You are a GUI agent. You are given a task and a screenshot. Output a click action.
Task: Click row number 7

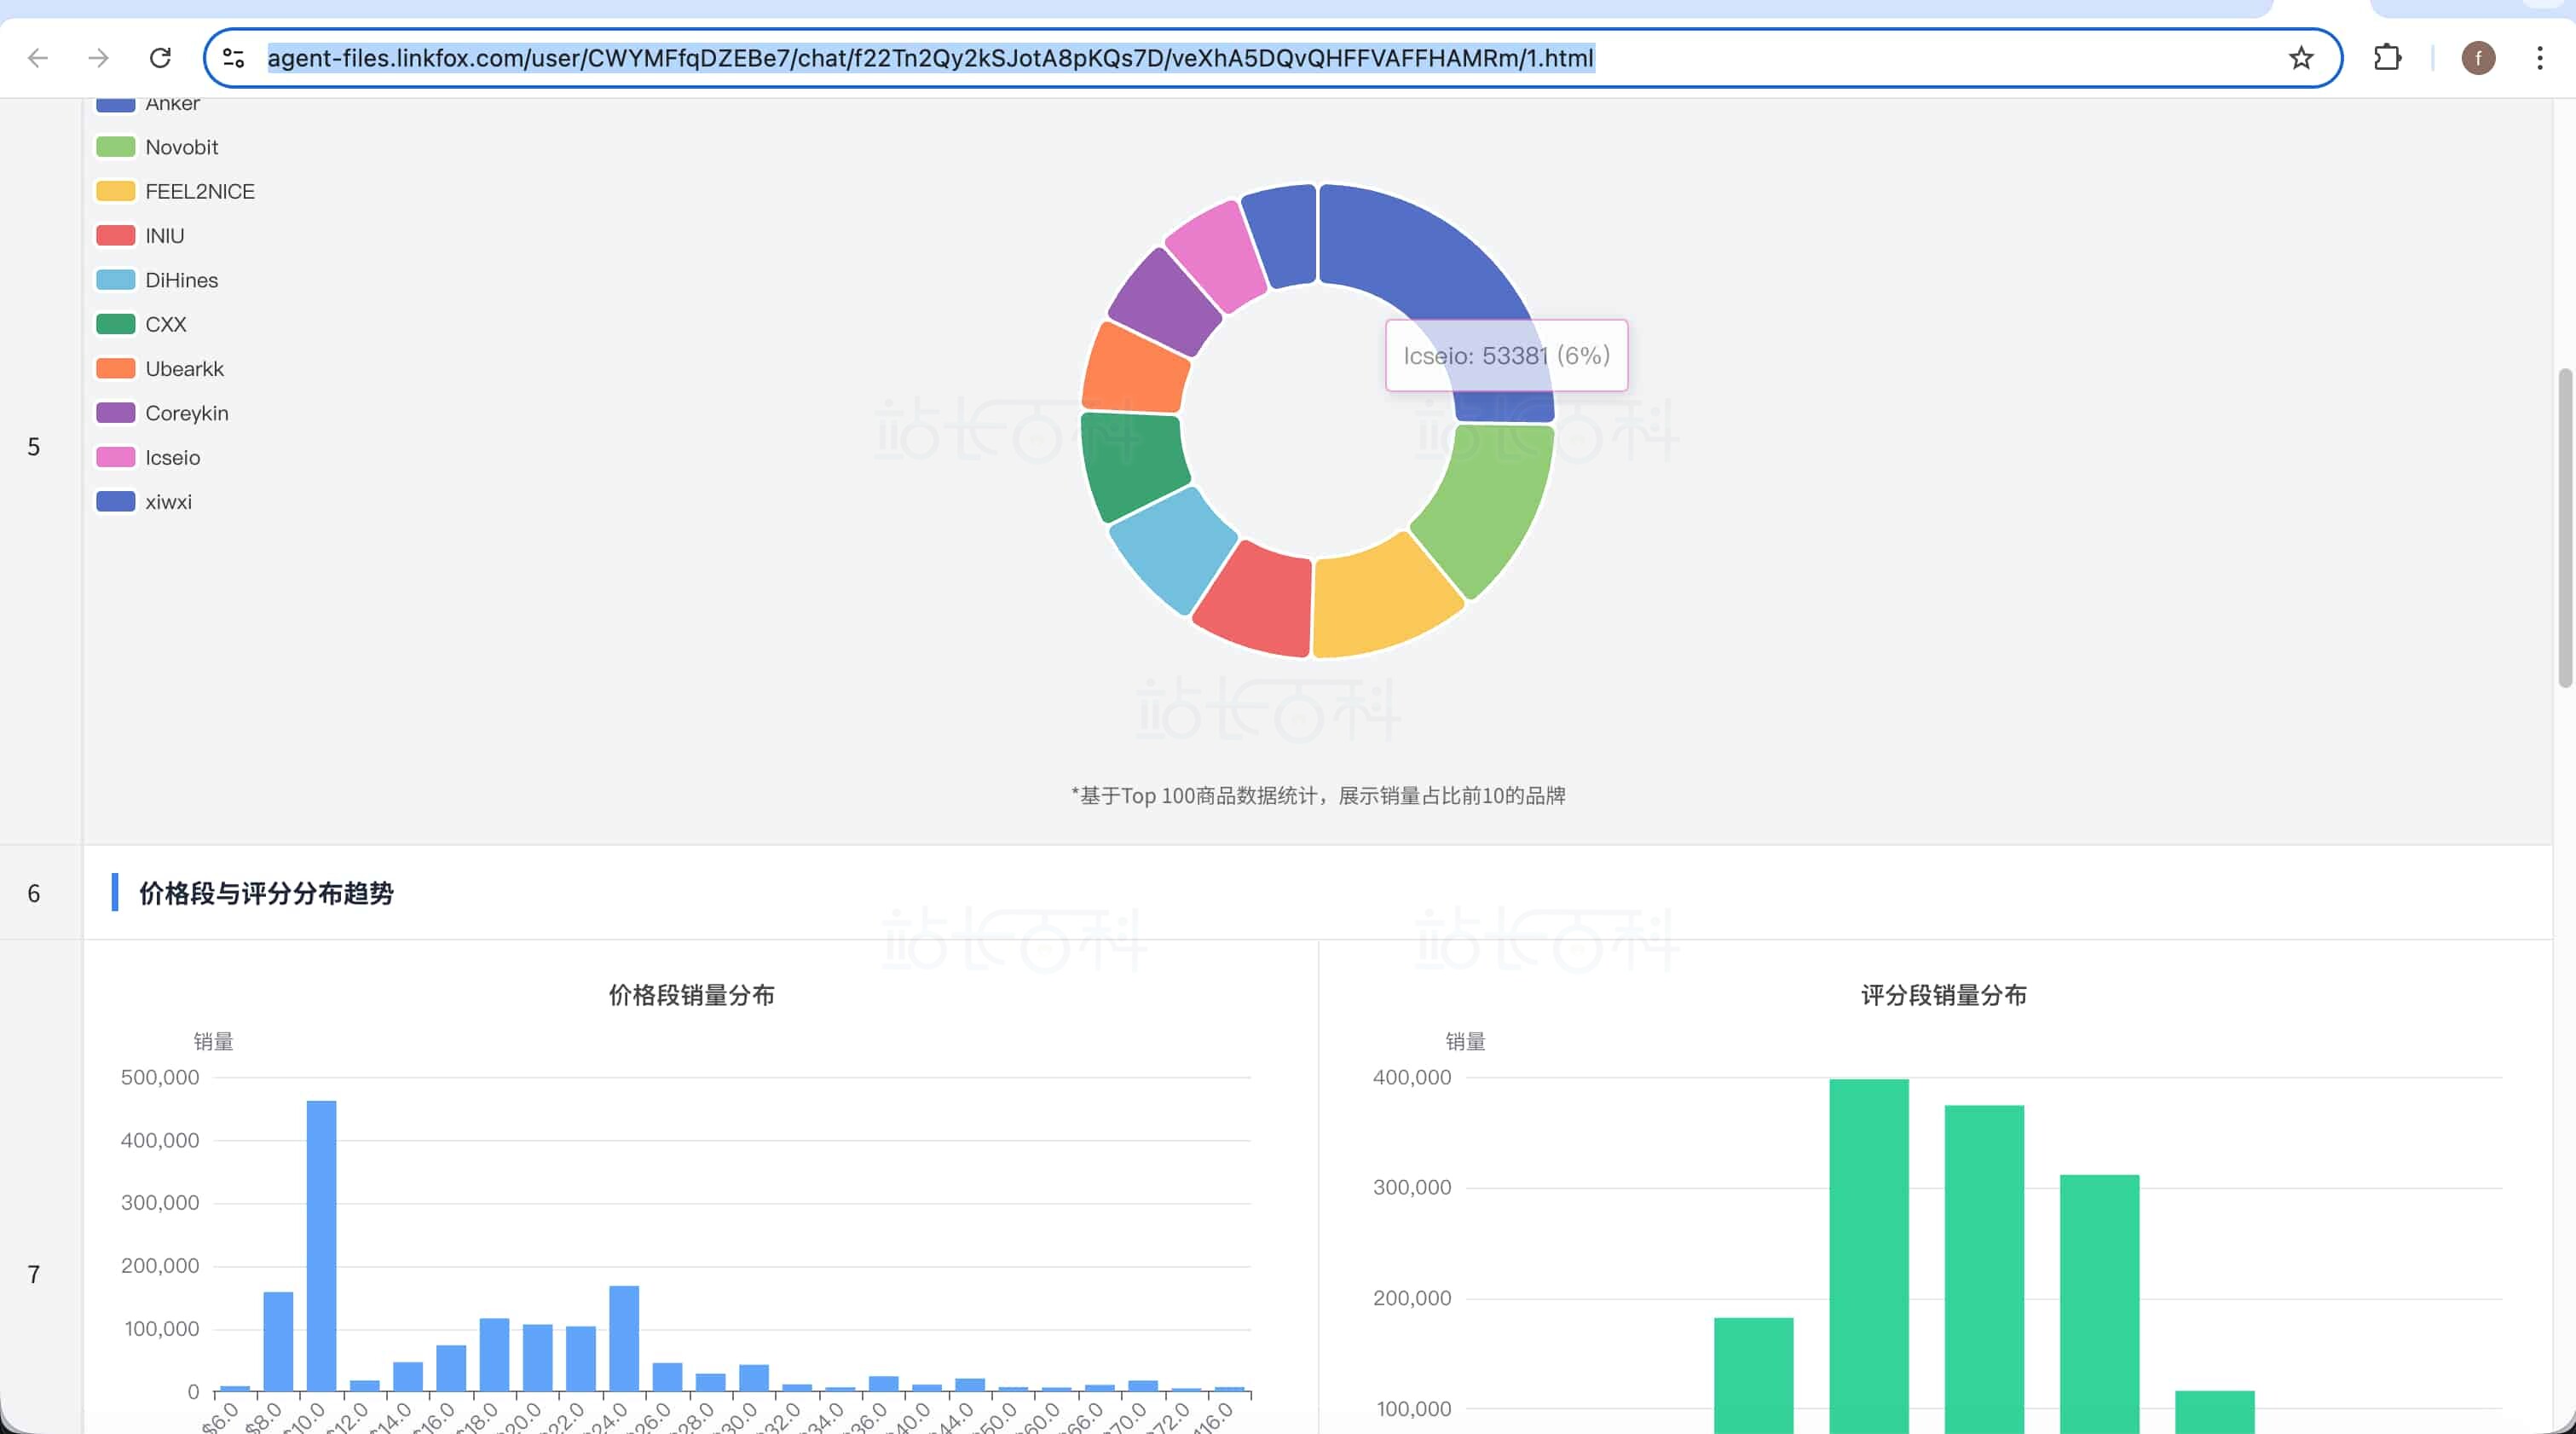tap(34, 1274)
